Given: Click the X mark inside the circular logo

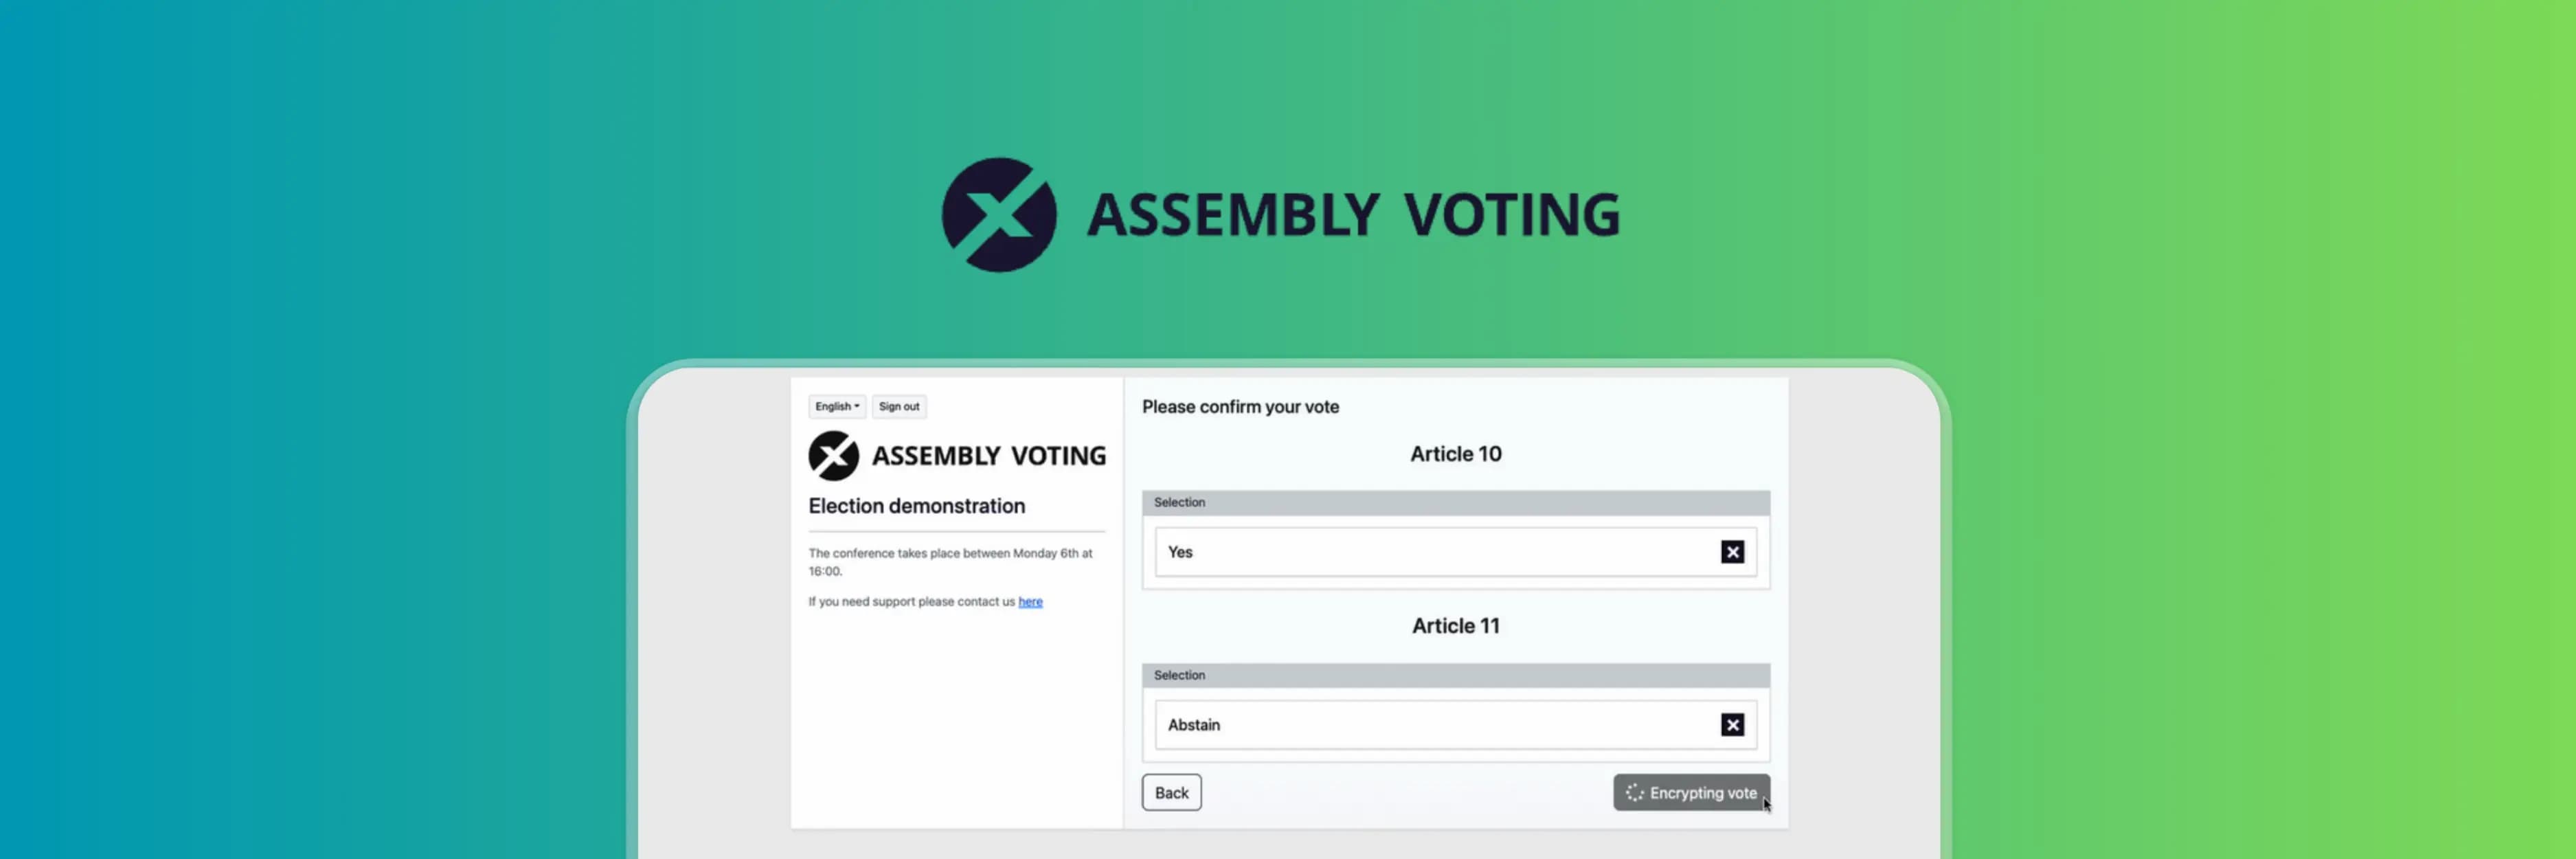Looking at the screenshot, I should click(999, 214).
